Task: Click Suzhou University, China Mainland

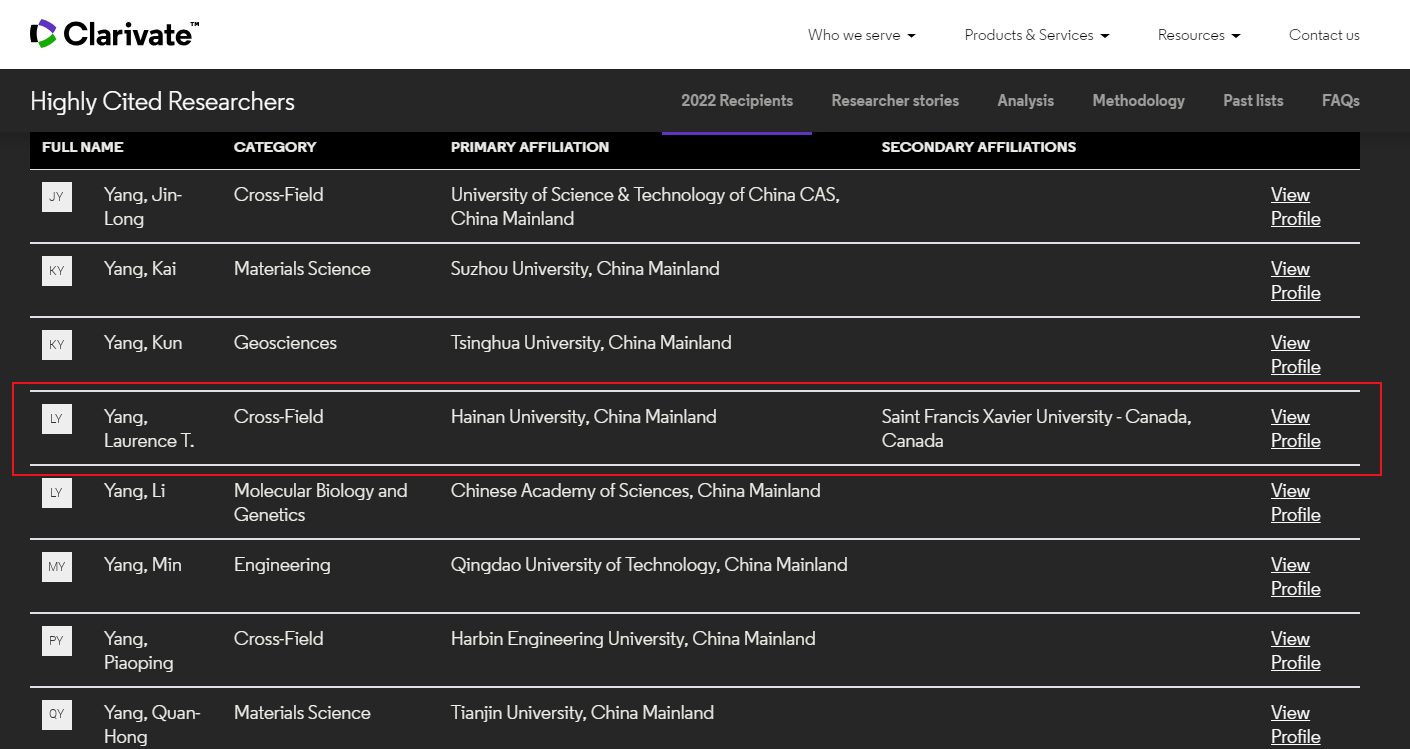Action: (585, 269)
